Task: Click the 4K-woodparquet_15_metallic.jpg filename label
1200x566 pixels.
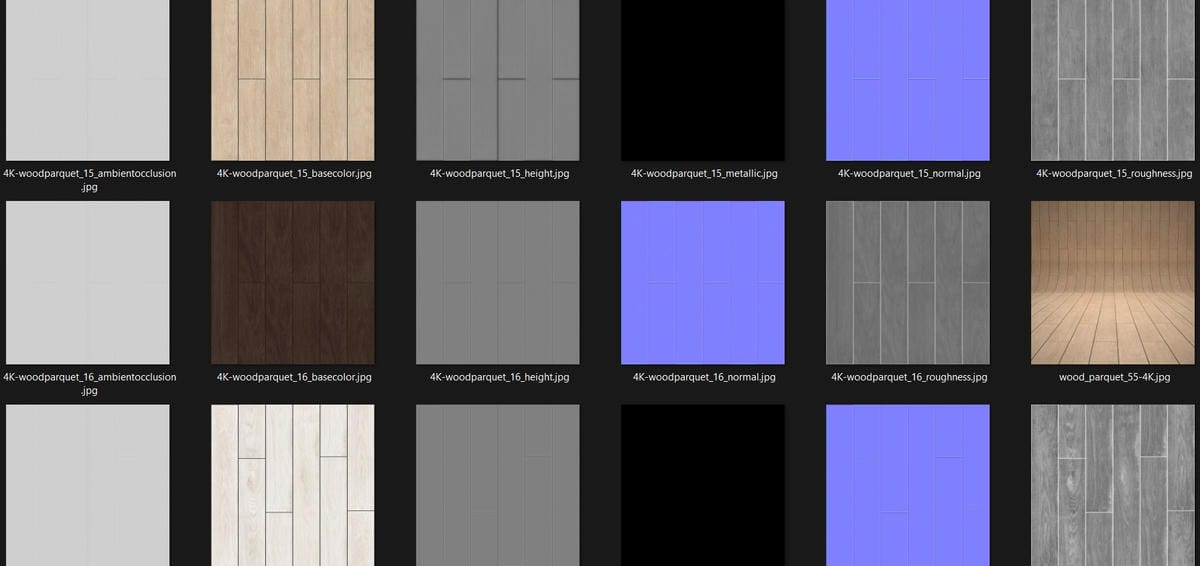Action: point(704,174)
